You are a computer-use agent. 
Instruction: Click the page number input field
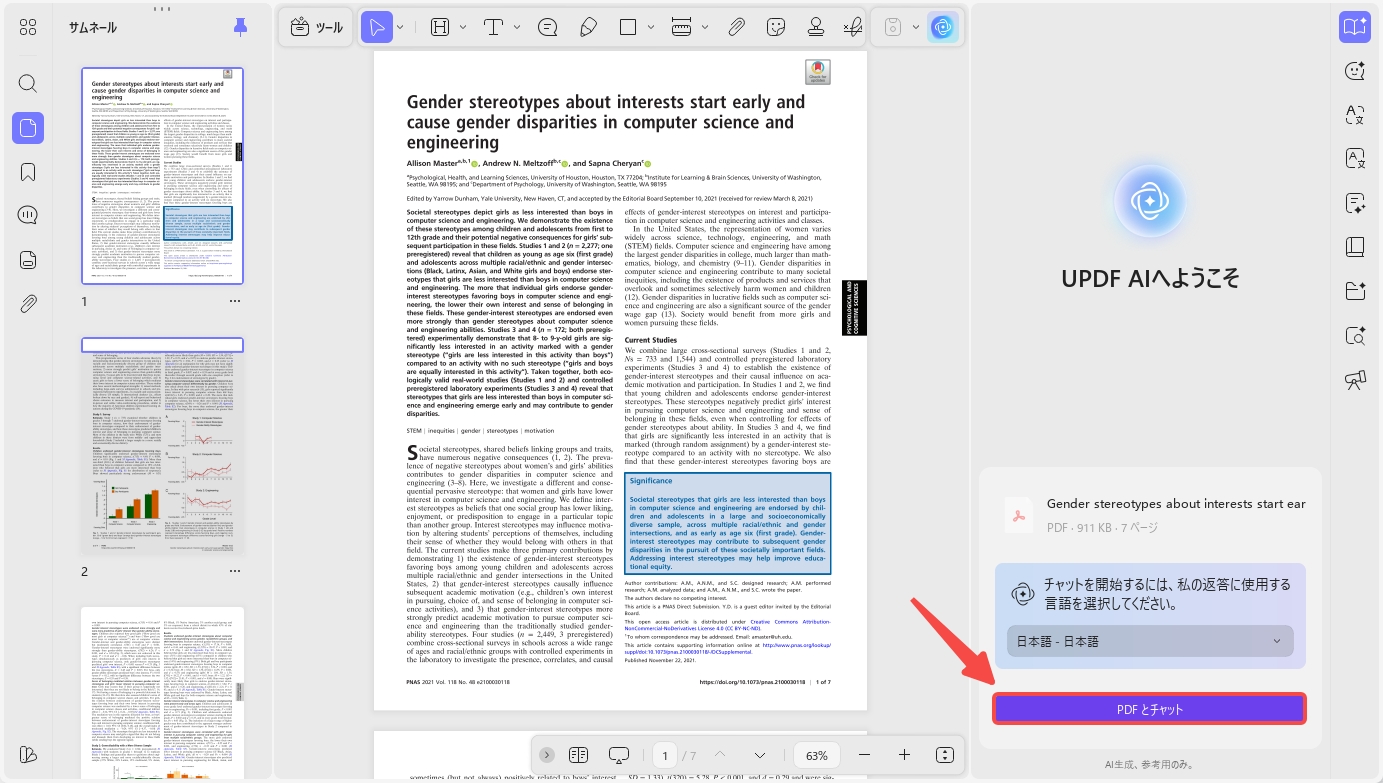tap(666, 755)
